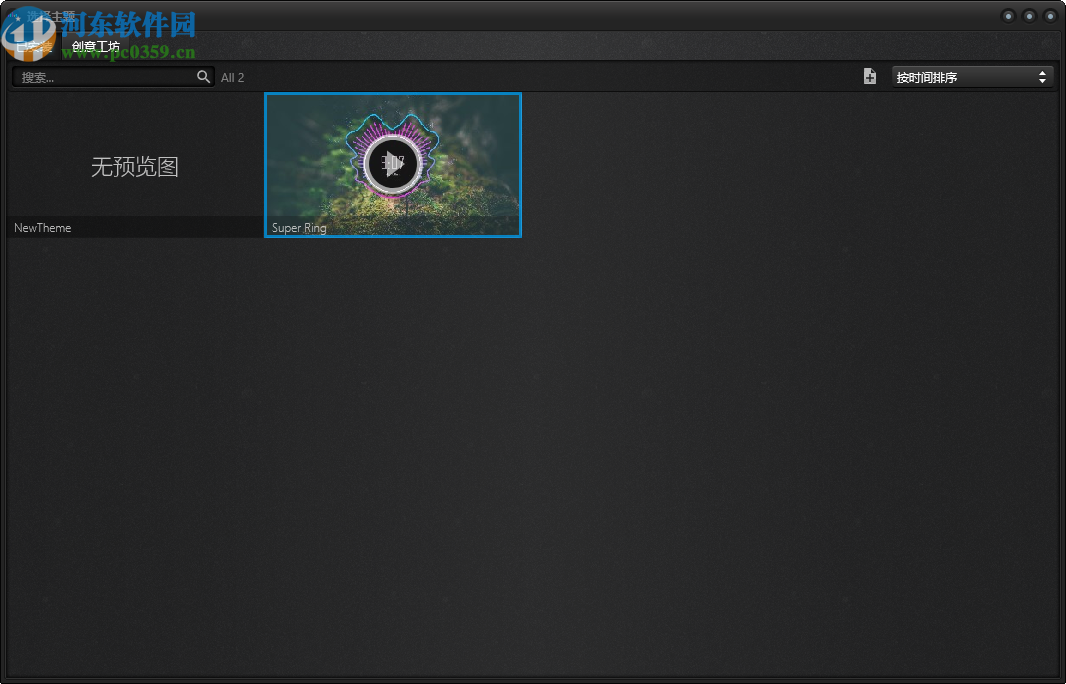1066x684 pixels.
Task: Click the new theme file icon
Action: tap(870, 76)
